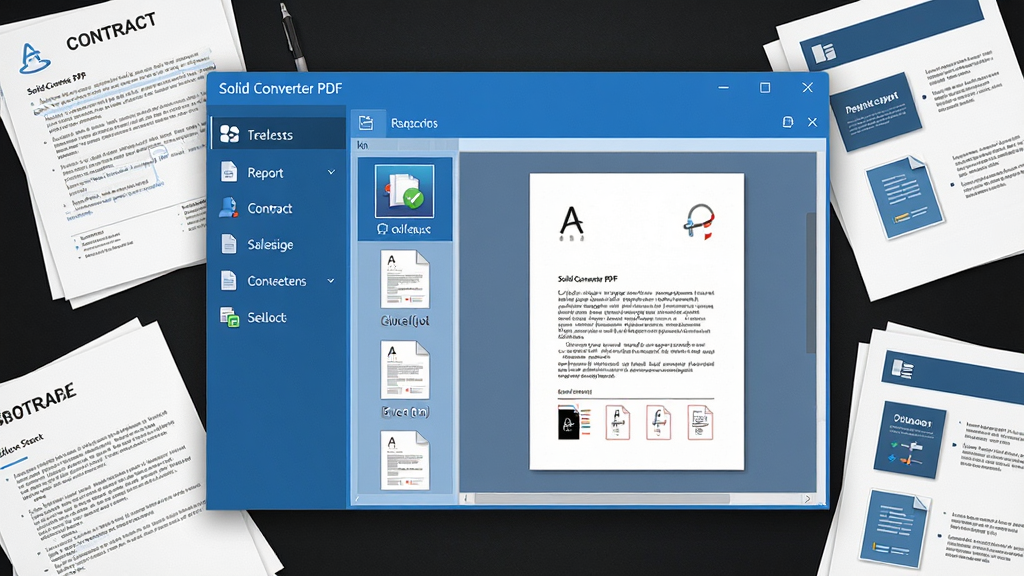Click the label under the first thumbnail
This screenshot has width=1024, height=576.
coord(404,229)
